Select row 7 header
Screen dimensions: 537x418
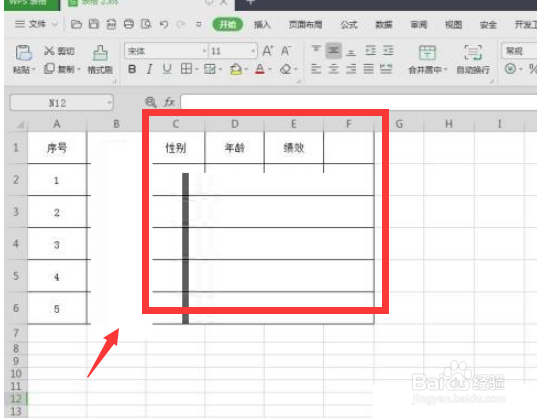click(x=16, y=332)
